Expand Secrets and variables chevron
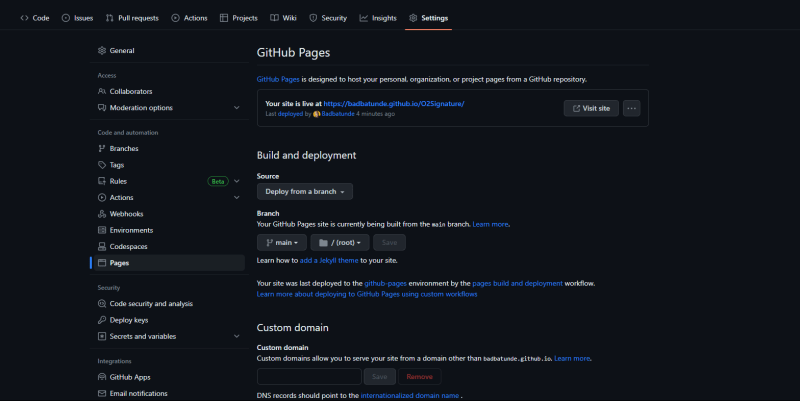800x401 pixels. (x=237, y=336)
